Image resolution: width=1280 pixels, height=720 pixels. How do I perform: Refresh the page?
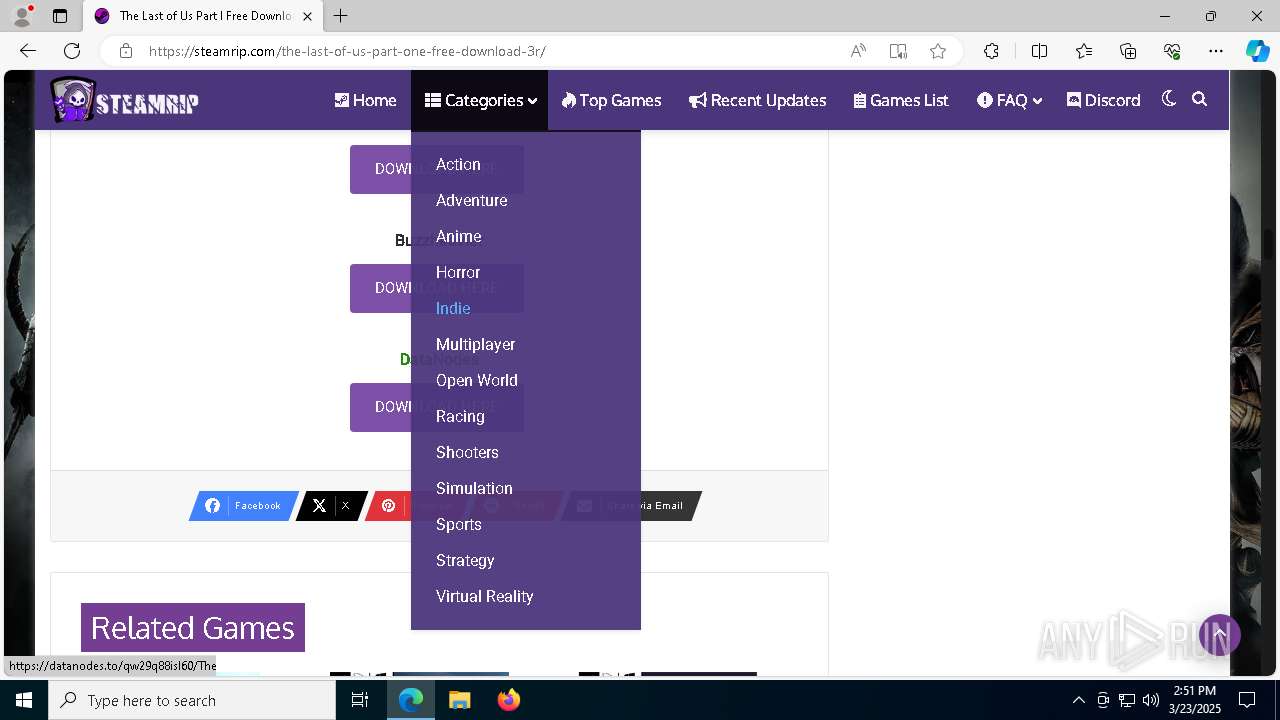[x=72, y=51]
